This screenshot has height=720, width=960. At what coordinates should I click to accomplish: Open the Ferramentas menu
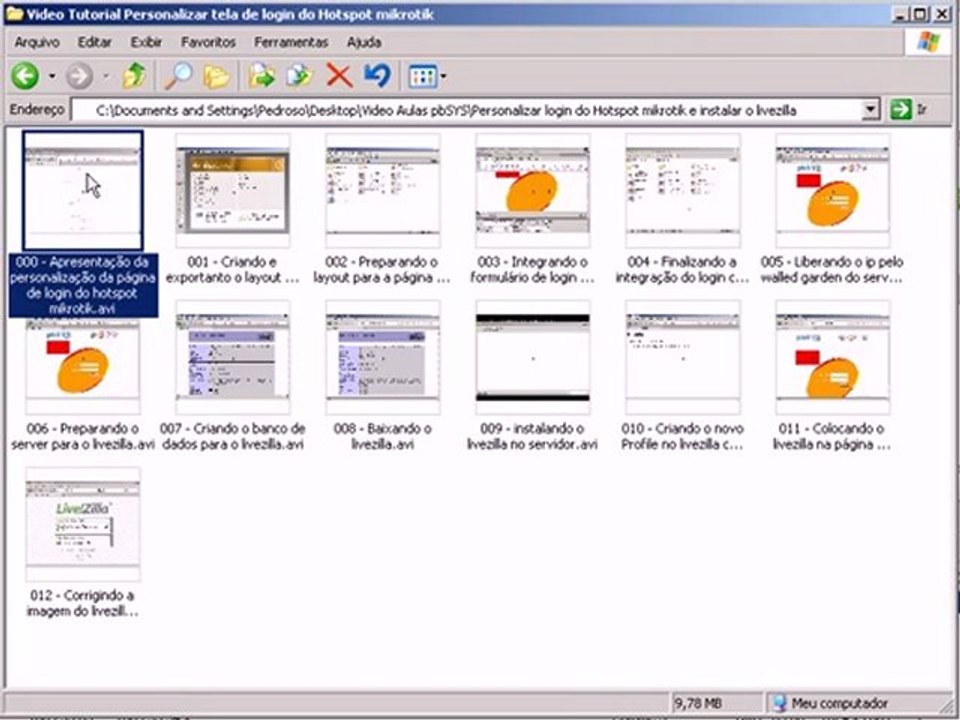pos(291,42)
